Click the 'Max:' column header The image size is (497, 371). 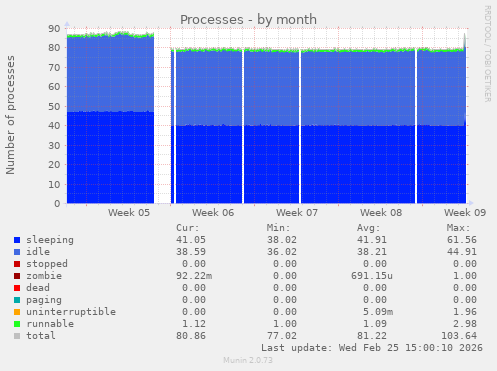coord(459,228)
